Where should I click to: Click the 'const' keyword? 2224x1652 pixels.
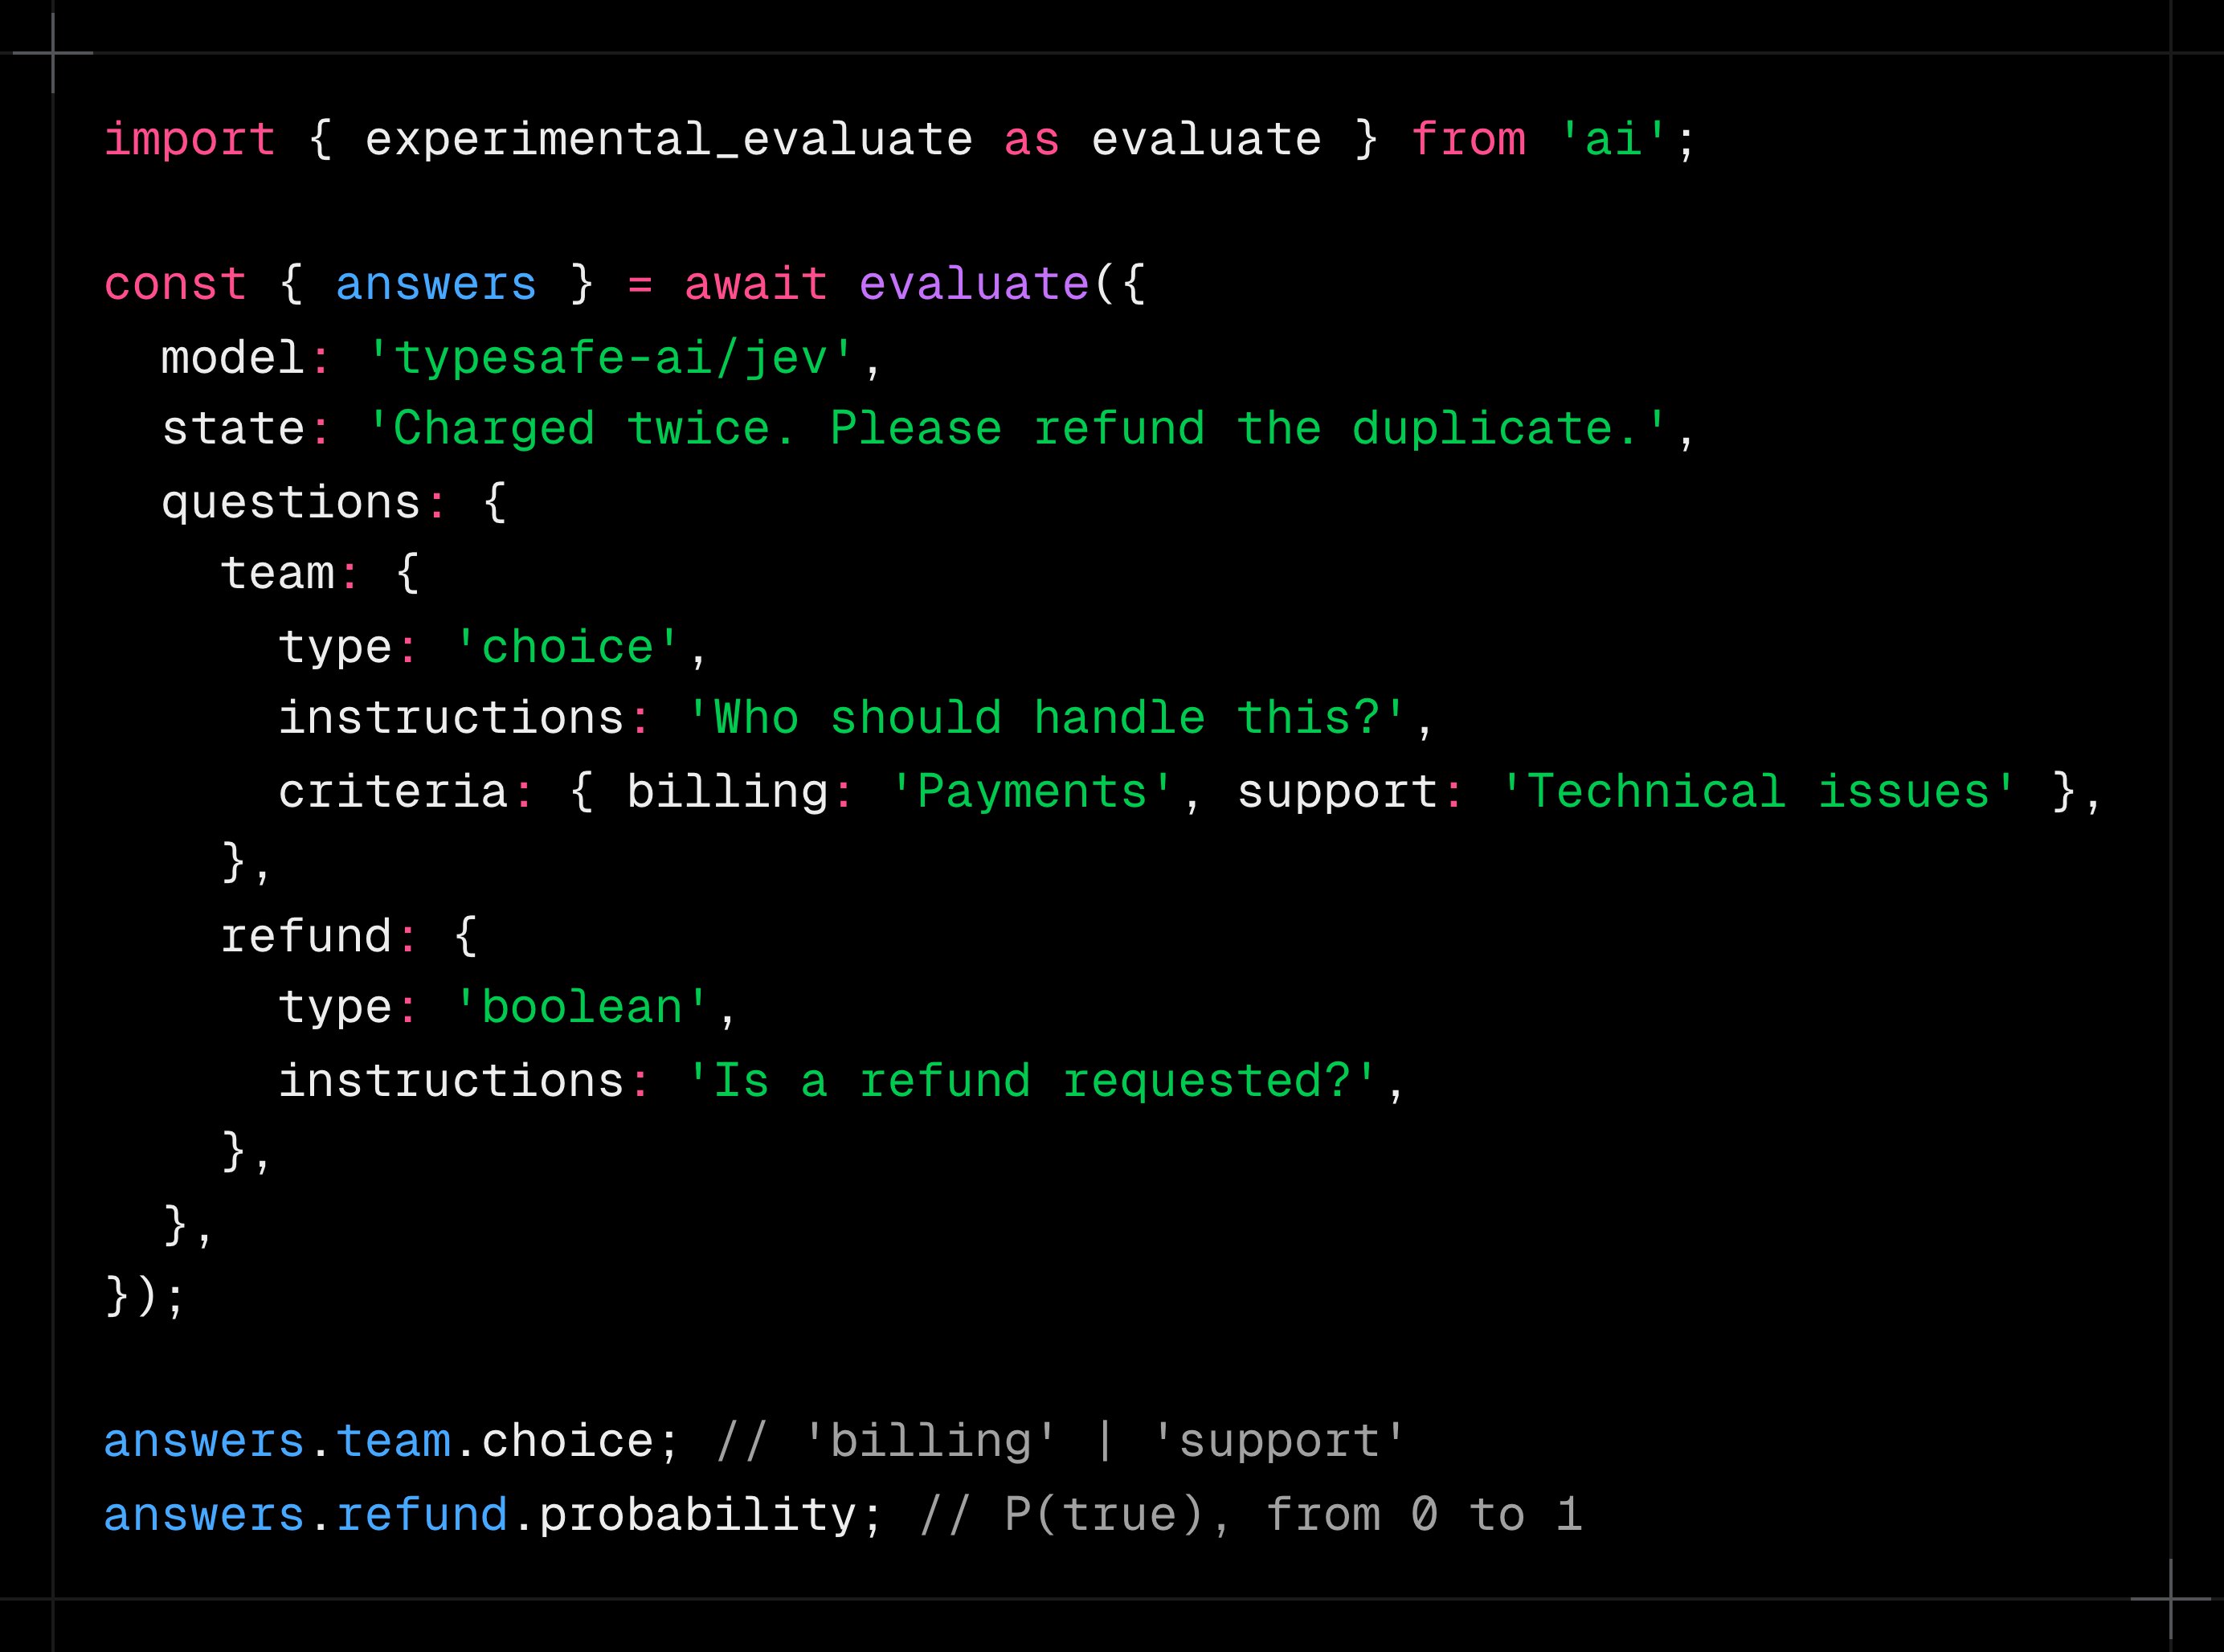[x=175, y=285]
